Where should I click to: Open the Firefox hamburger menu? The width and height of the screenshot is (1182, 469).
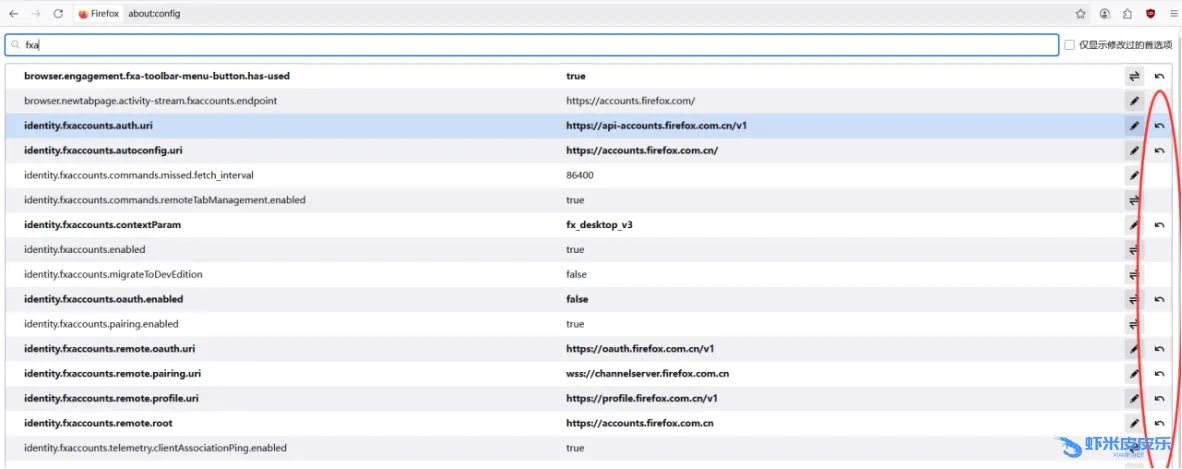[1174, 14]
